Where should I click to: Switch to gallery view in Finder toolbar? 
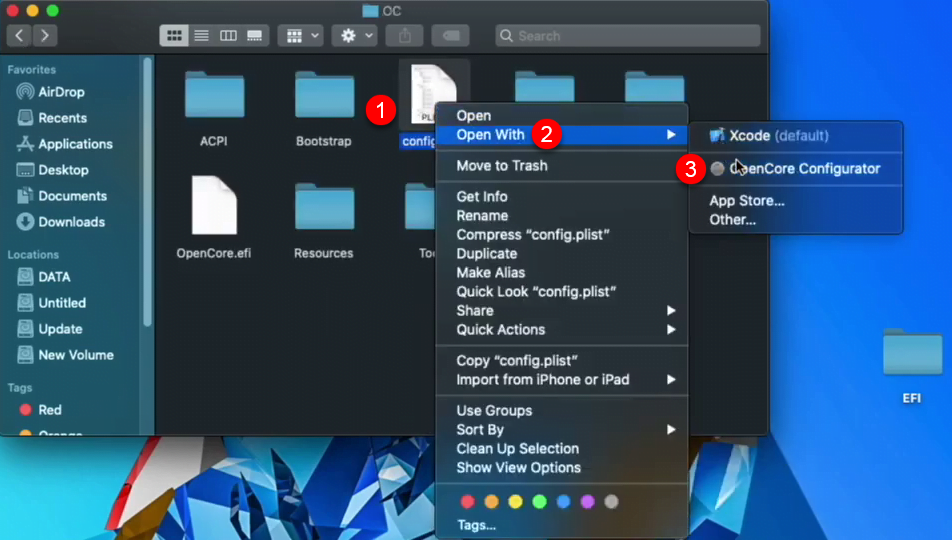click(x=255, y=36)
